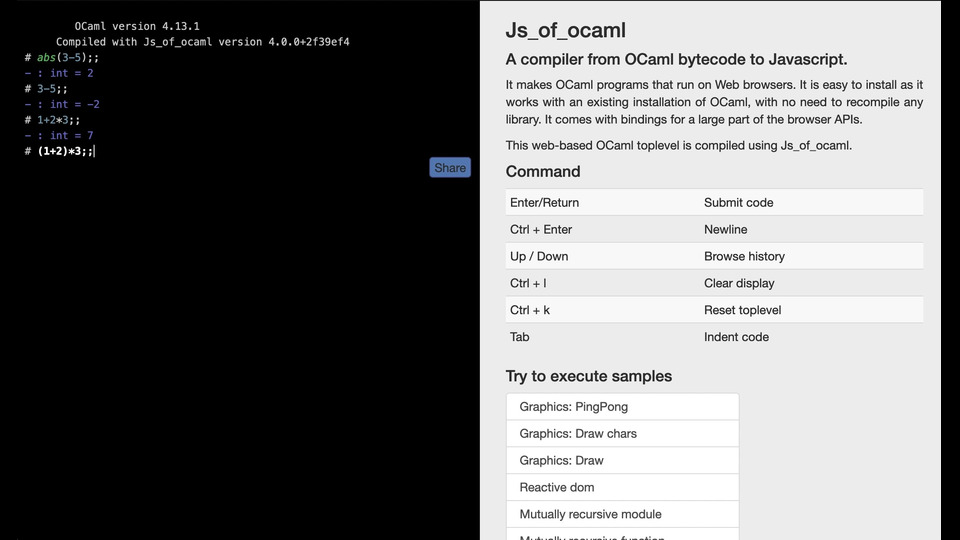Click the (1+2)*3;; toplevel input line
Image resolution: width=960 pixels, height=540 pixels.
click(x=65, y=151)
